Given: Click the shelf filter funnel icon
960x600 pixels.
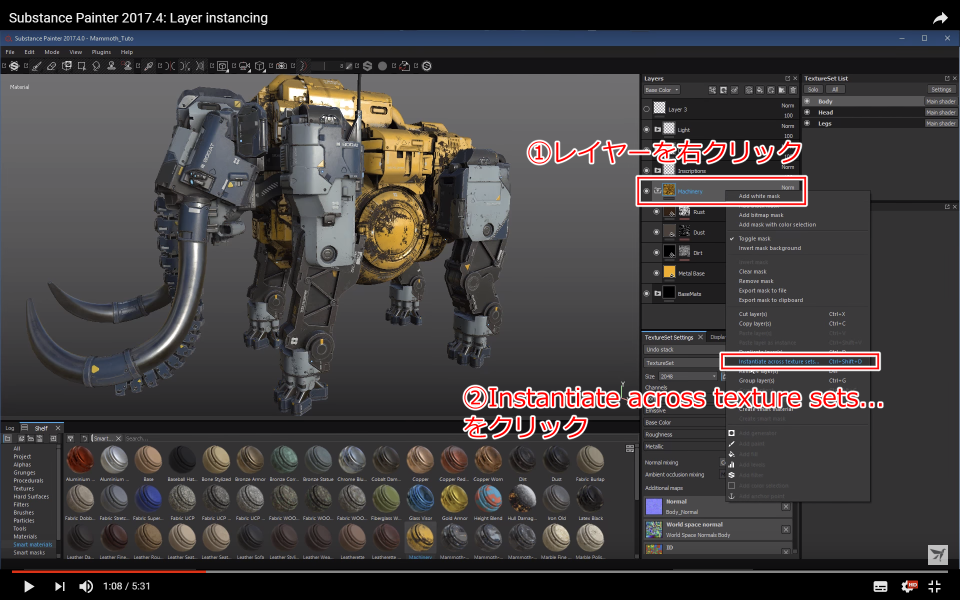Looking at the screenshot, I should [x=70, y=438].
